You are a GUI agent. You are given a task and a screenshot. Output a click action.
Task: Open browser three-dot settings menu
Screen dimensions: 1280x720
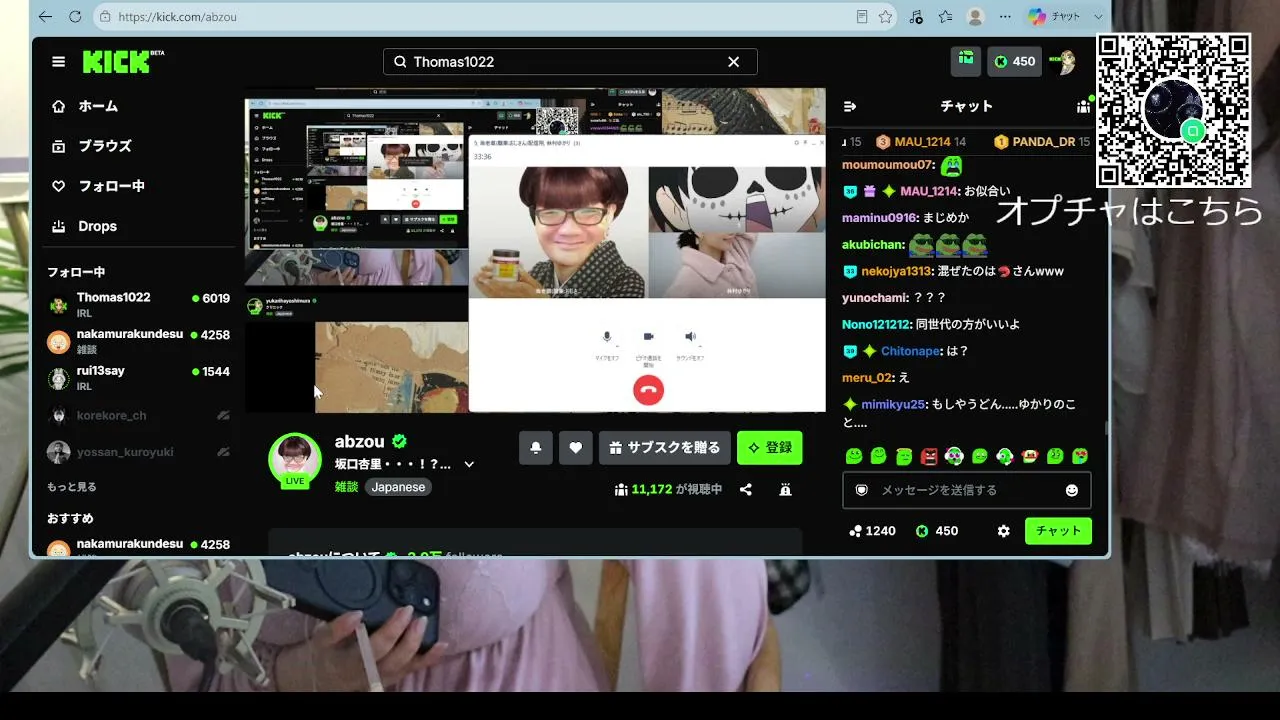pyautogui.click(x=1005, y=17)
